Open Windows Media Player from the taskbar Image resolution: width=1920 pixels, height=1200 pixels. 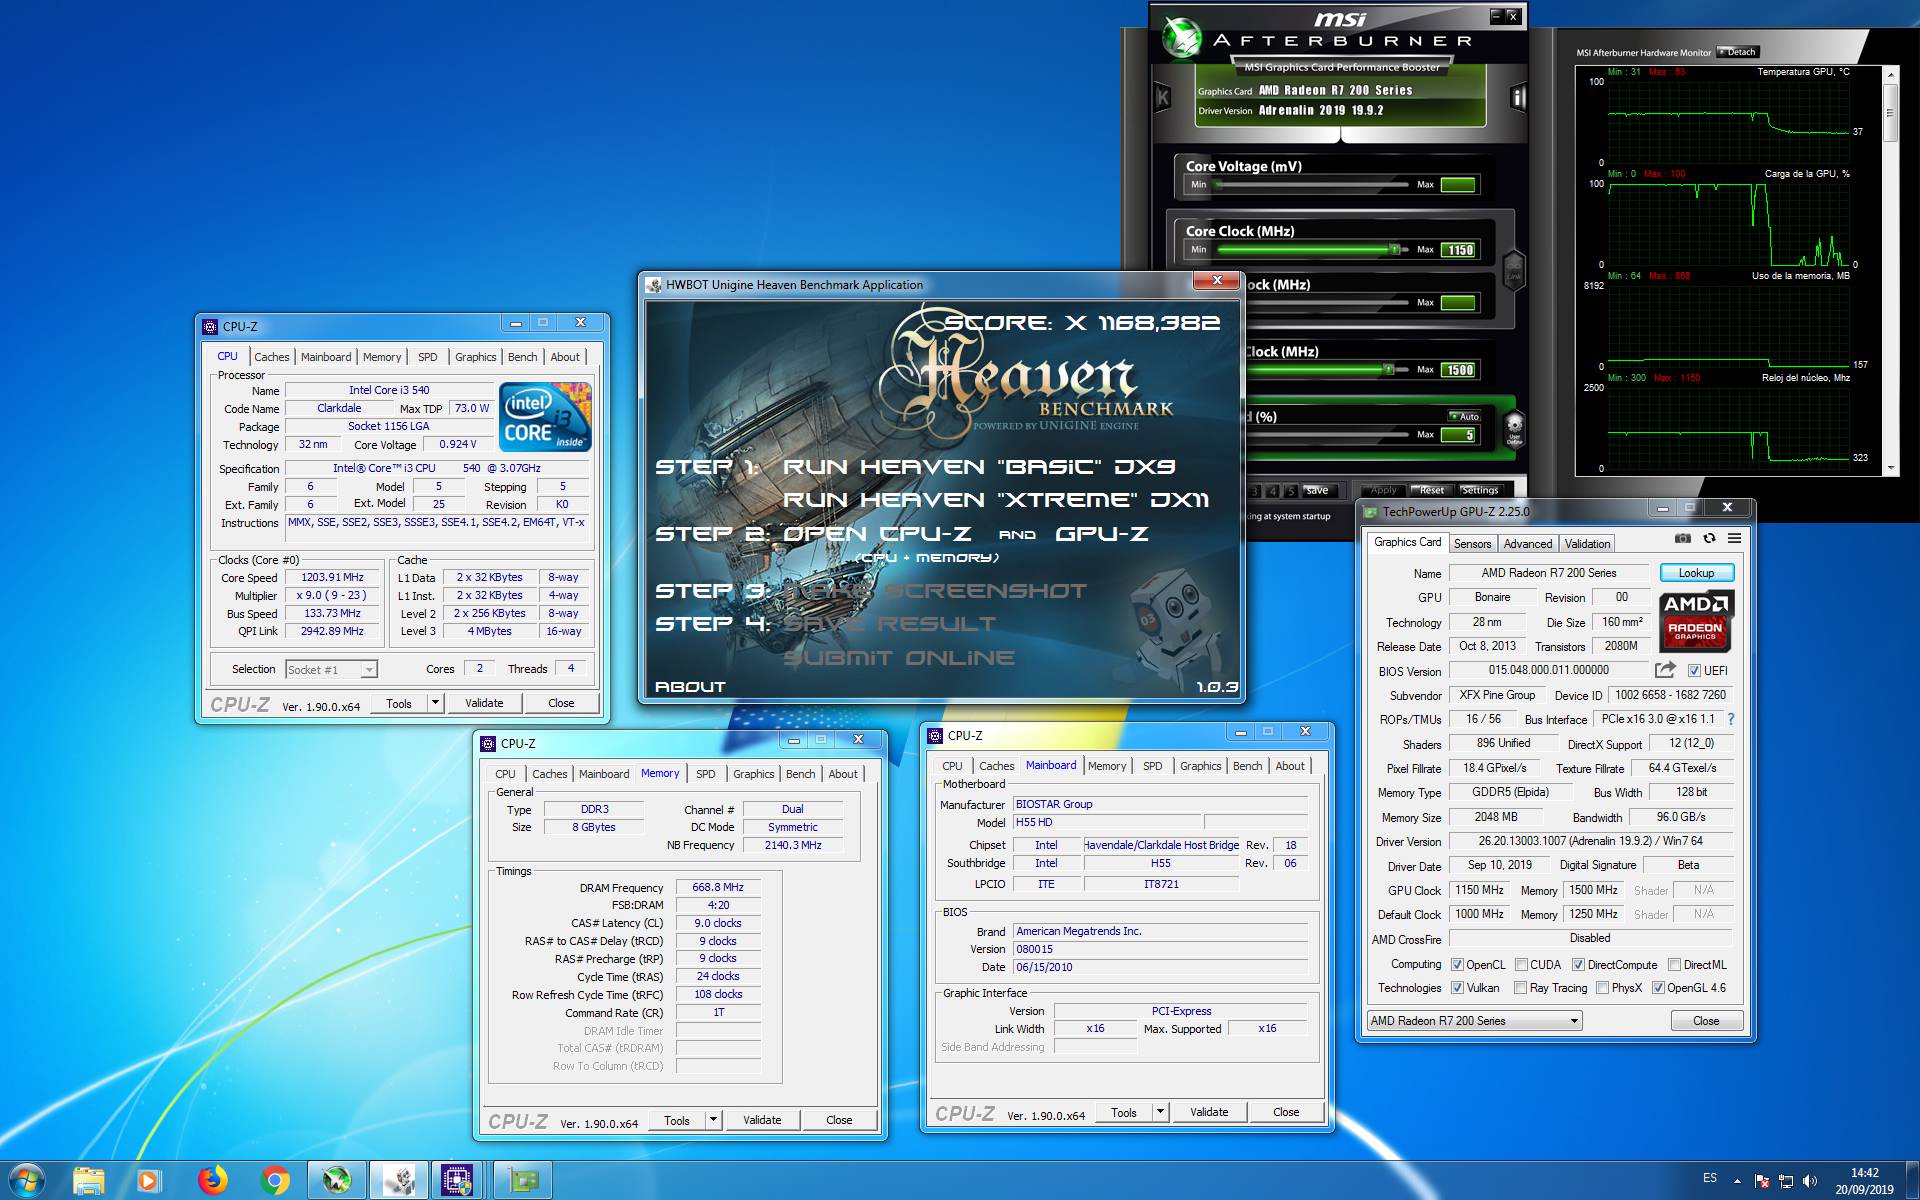(148, 1181)
